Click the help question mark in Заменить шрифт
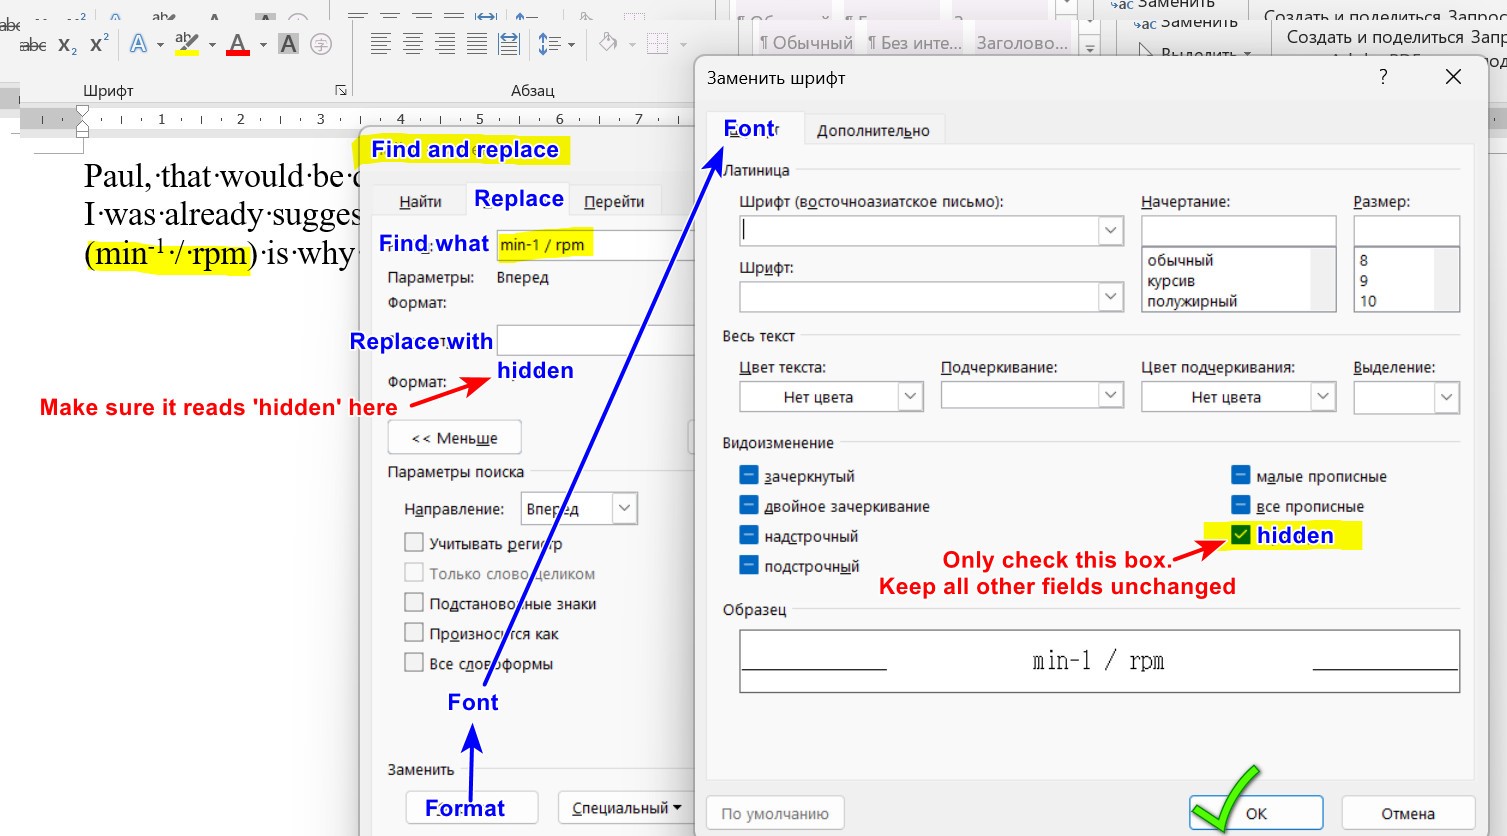This screenshot has width=1507, height=836. [1383, 77]
